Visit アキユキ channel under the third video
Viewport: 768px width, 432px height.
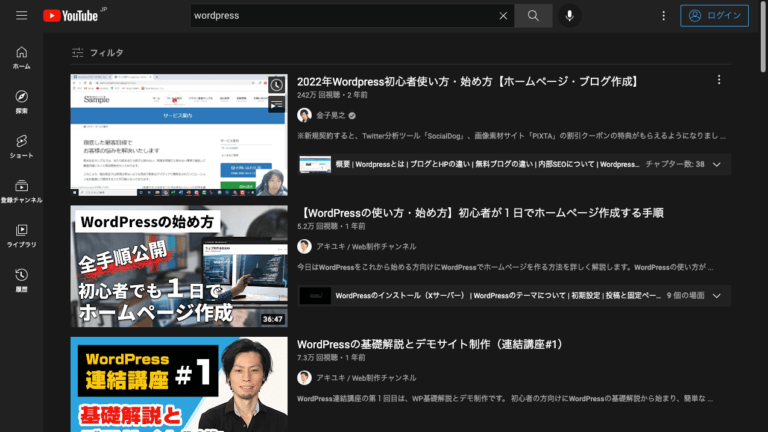coord(366,378)
